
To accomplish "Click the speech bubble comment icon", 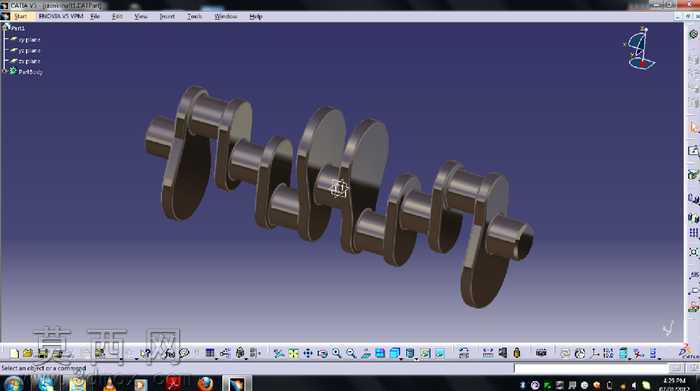I will 184,354.
